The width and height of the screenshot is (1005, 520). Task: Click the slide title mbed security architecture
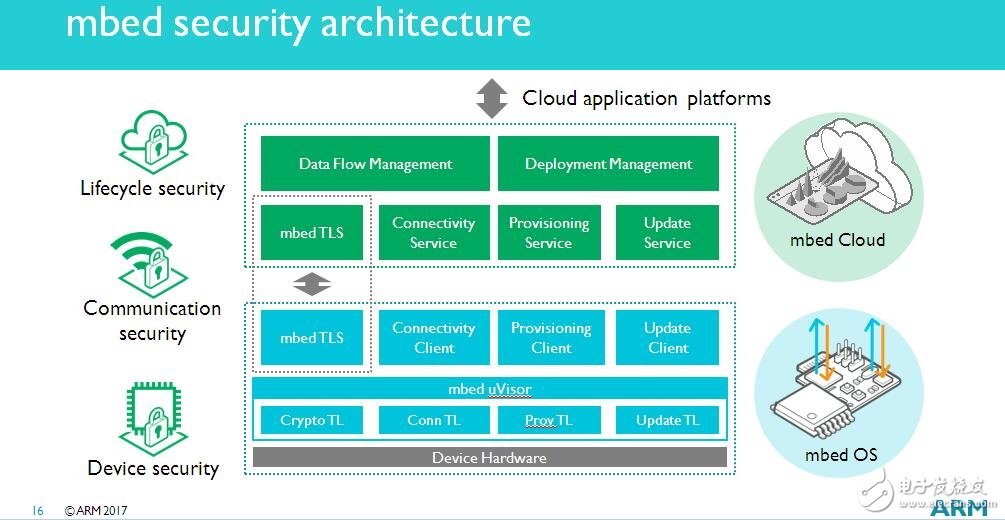tap(298, 23)
